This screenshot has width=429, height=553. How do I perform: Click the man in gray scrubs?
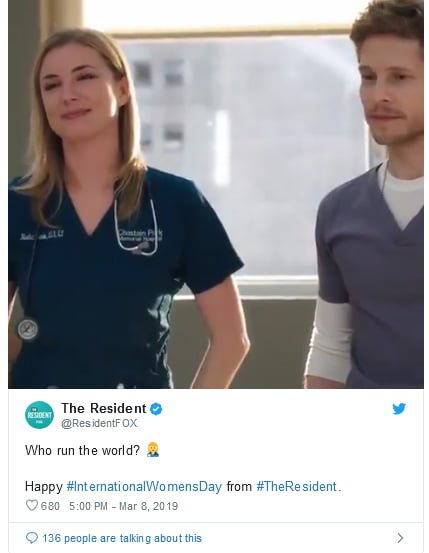tap(369, 198)
